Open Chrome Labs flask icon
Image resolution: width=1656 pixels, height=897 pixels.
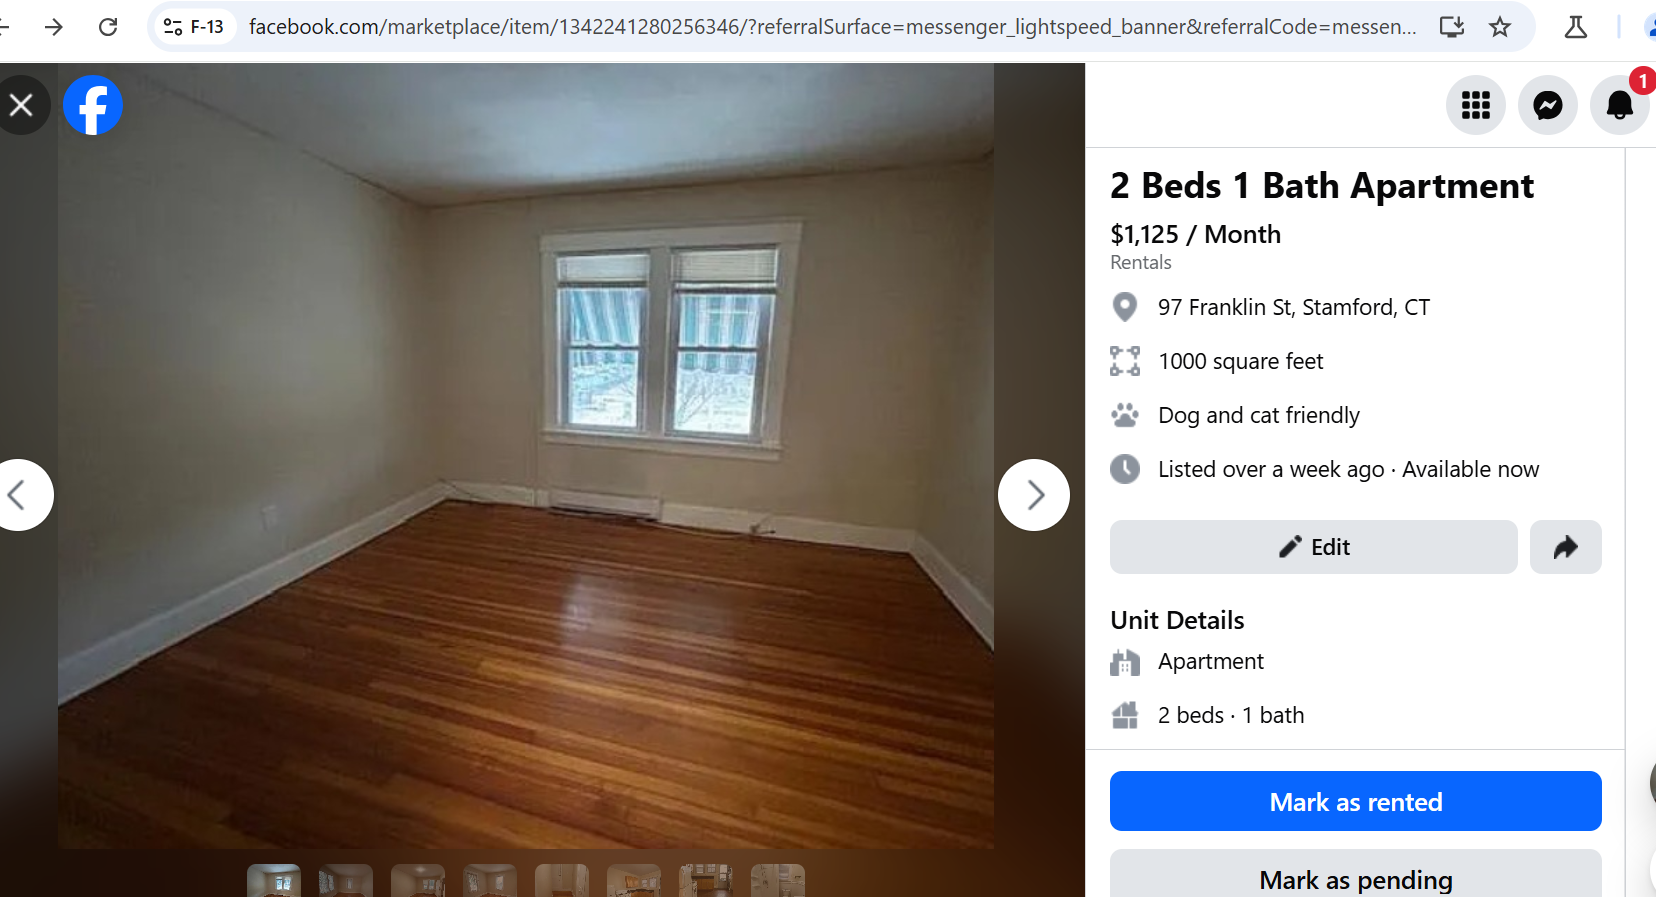(x=1576, y=27)
